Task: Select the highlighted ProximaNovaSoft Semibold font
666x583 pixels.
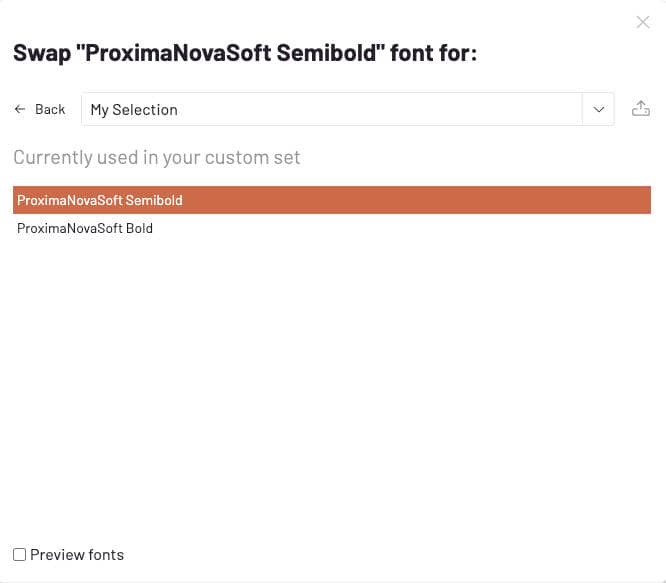Action: click(x=100, y=200)
